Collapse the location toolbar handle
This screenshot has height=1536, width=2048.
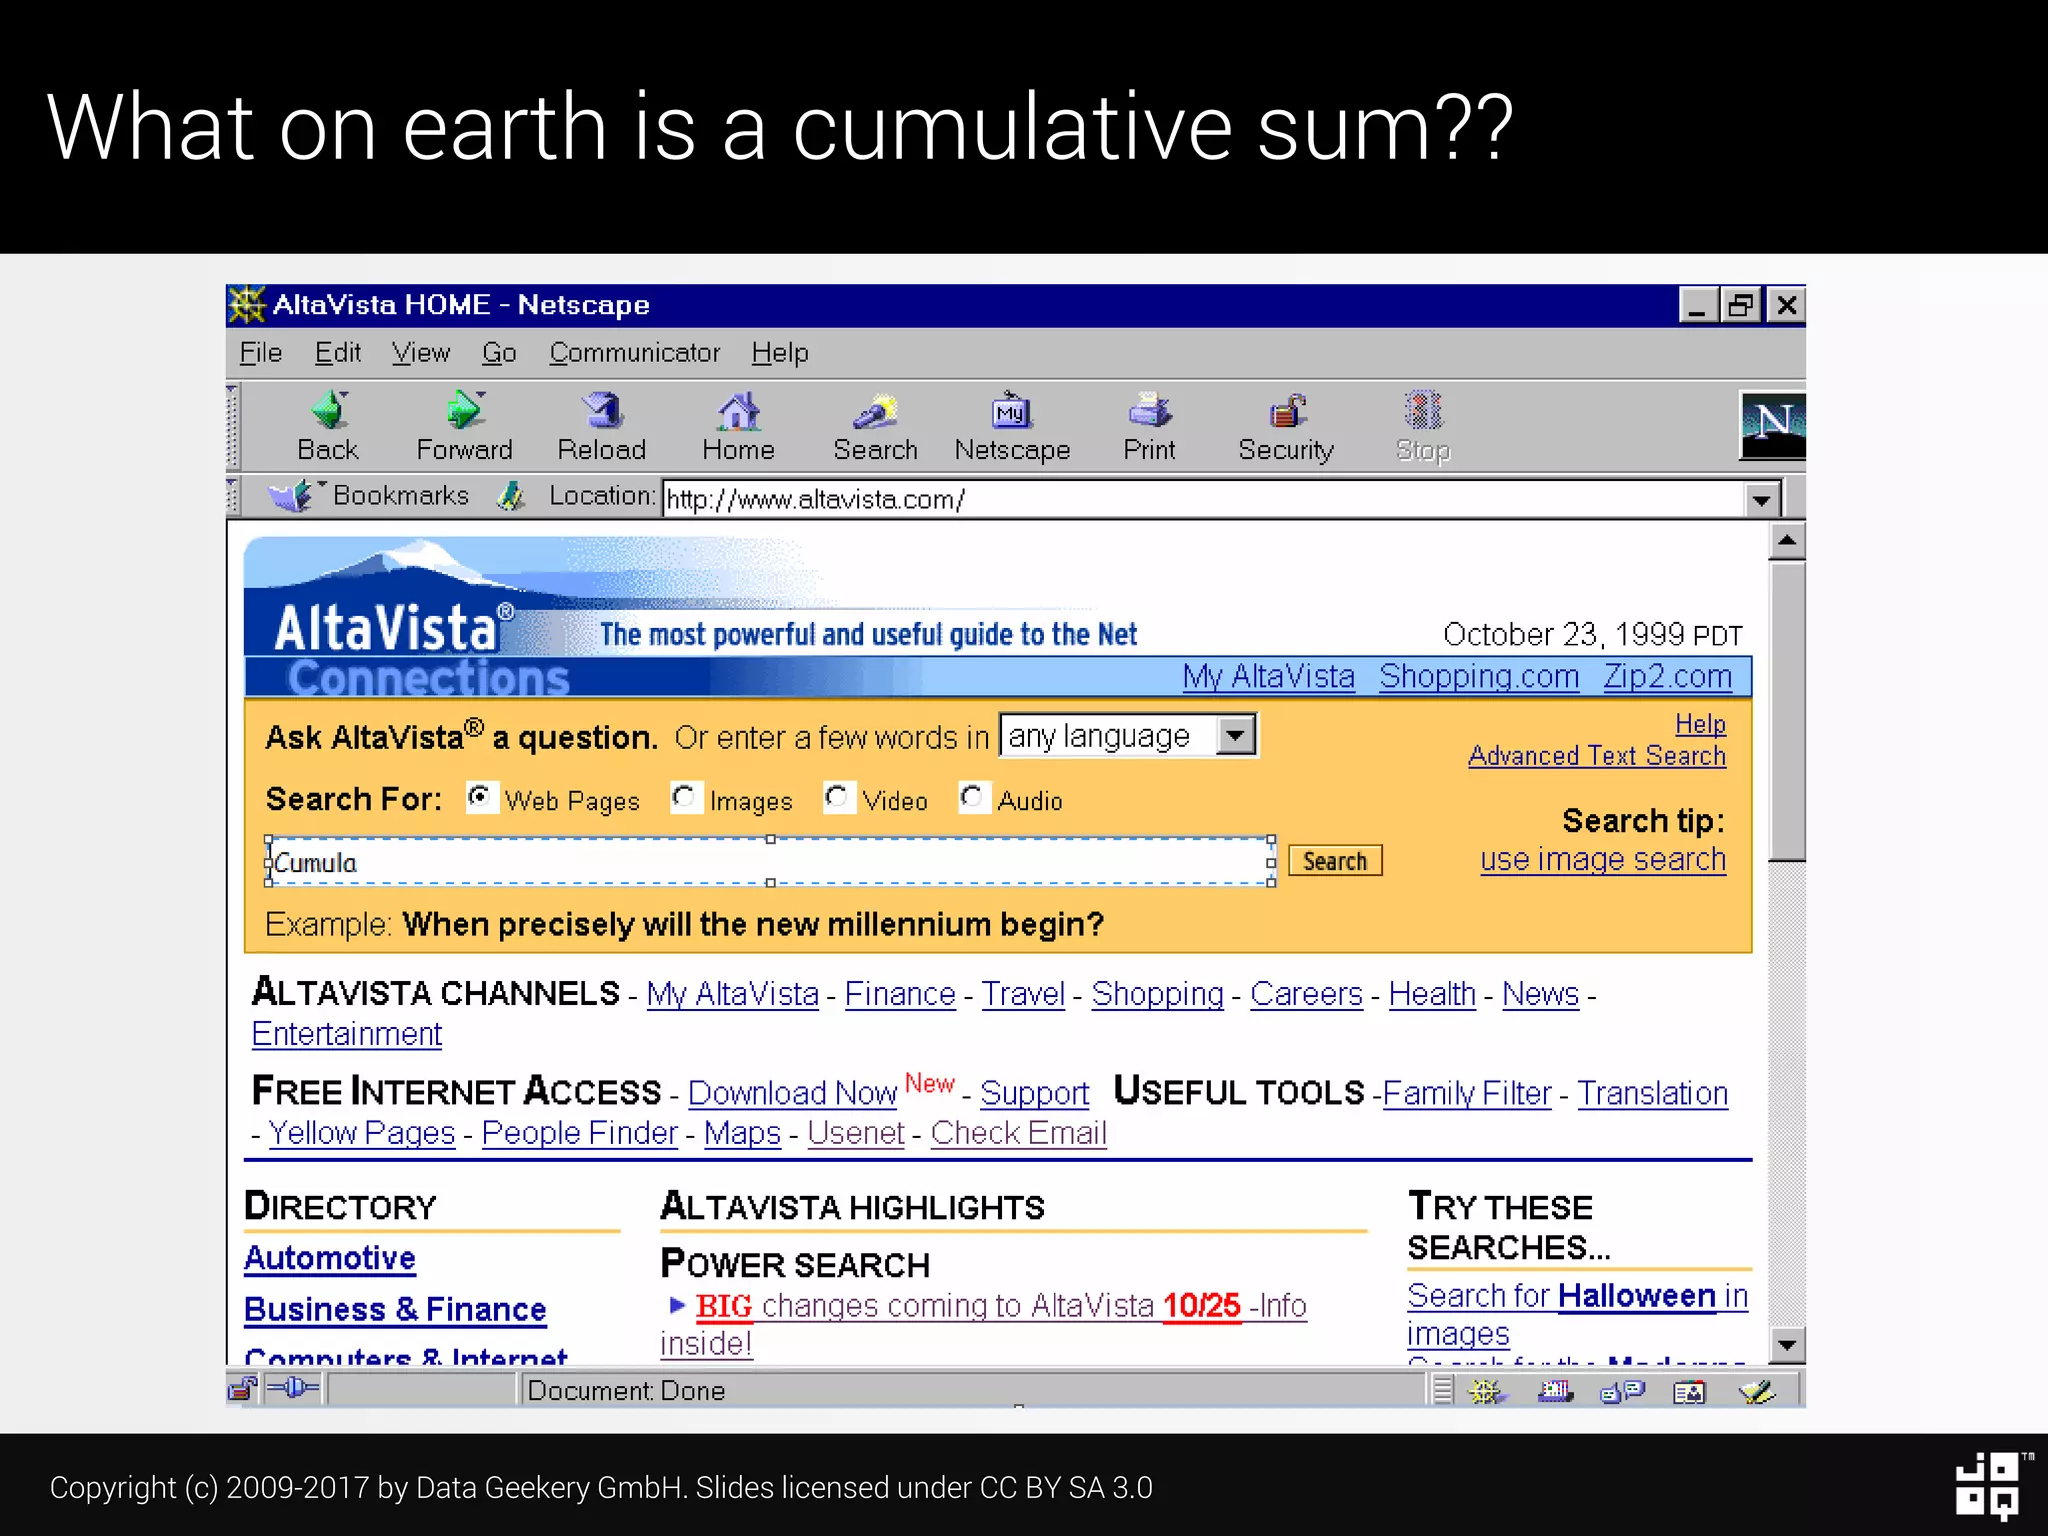tap(233, 496)
